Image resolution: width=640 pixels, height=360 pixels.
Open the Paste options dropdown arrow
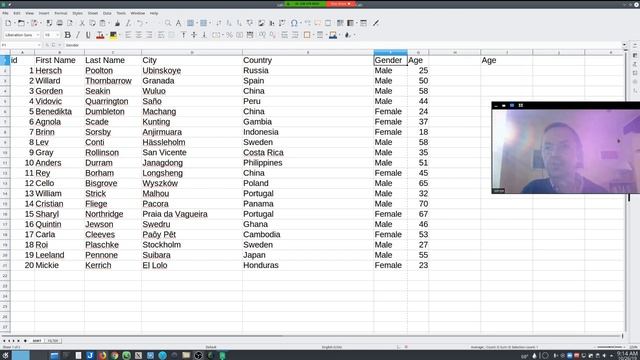(x=108, y=23)
